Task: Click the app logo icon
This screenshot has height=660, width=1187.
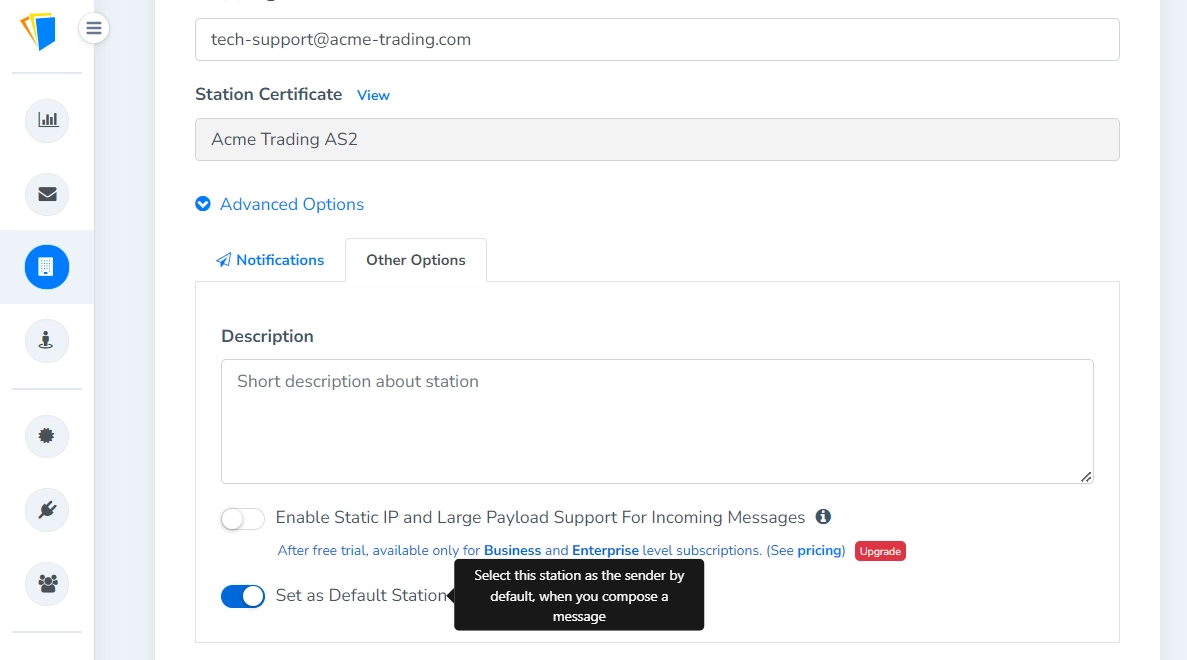Action: (38, 31)
